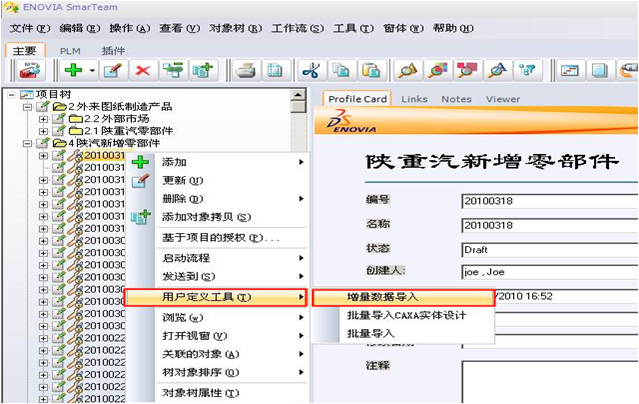This screenshot has height=404, width=639.
Task: Switch to the PLM toolbar tab
Action: coord(70,51)
